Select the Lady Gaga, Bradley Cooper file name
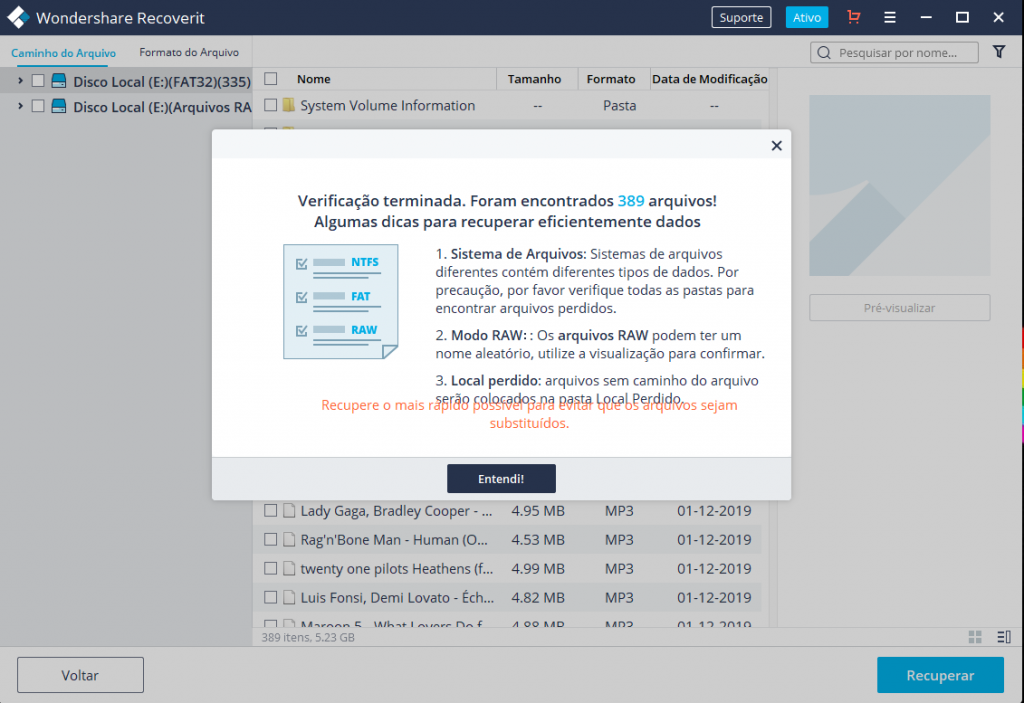1024x703 pixels. (396, 511)
